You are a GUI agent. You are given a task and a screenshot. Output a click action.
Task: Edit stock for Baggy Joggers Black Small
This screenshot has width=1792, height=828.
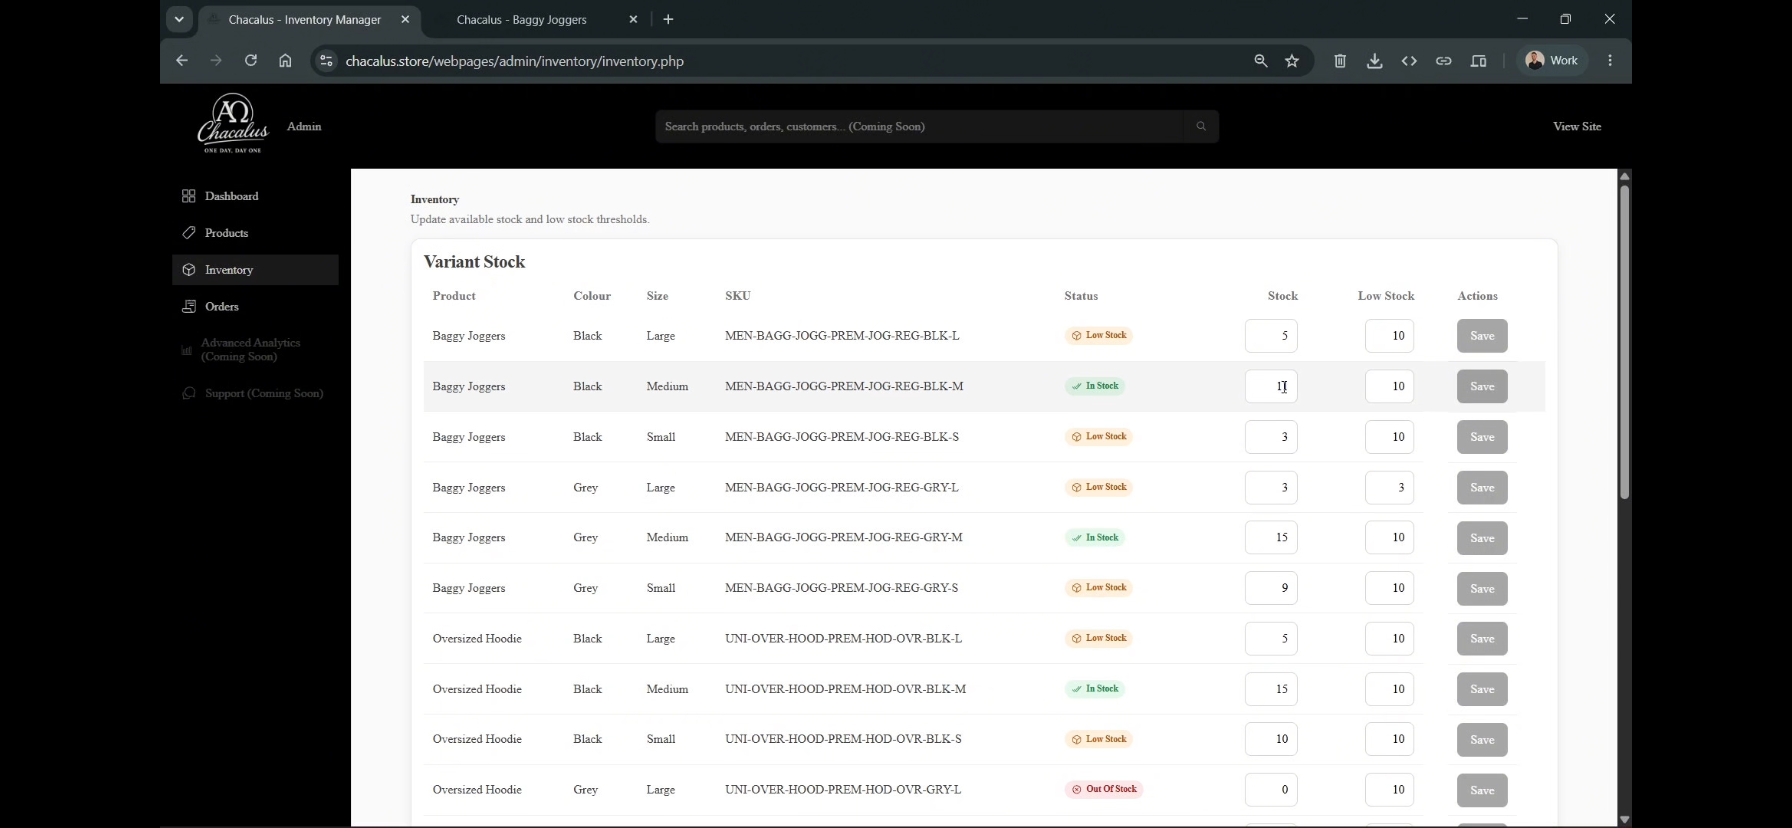[x=1271, y=437]
